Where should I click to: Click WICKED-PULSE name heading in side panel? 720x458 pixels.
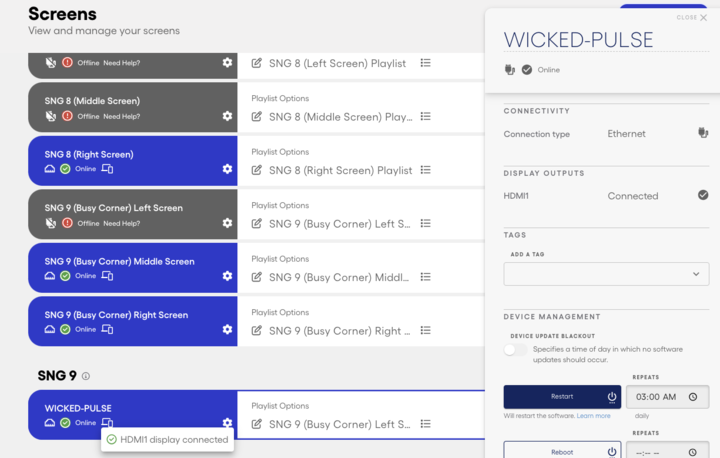click(x=578, y=40)
